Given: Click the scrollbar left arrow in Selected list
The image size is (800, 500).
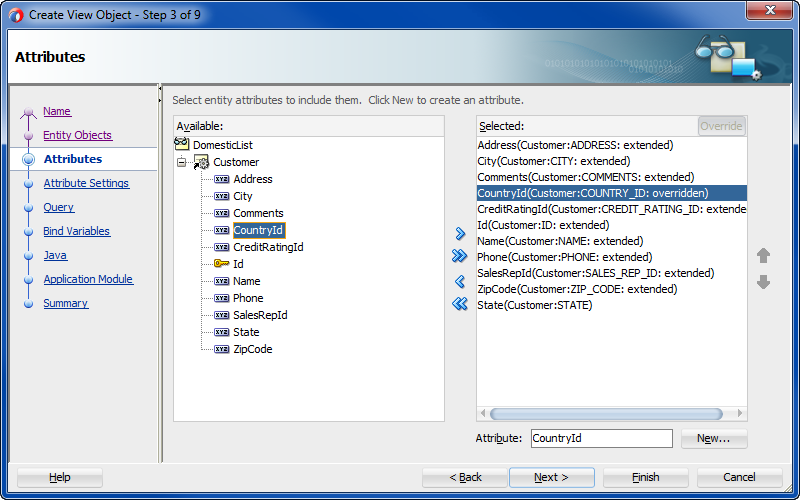Looking at the screenshot, I should click(x=483, y=414).
